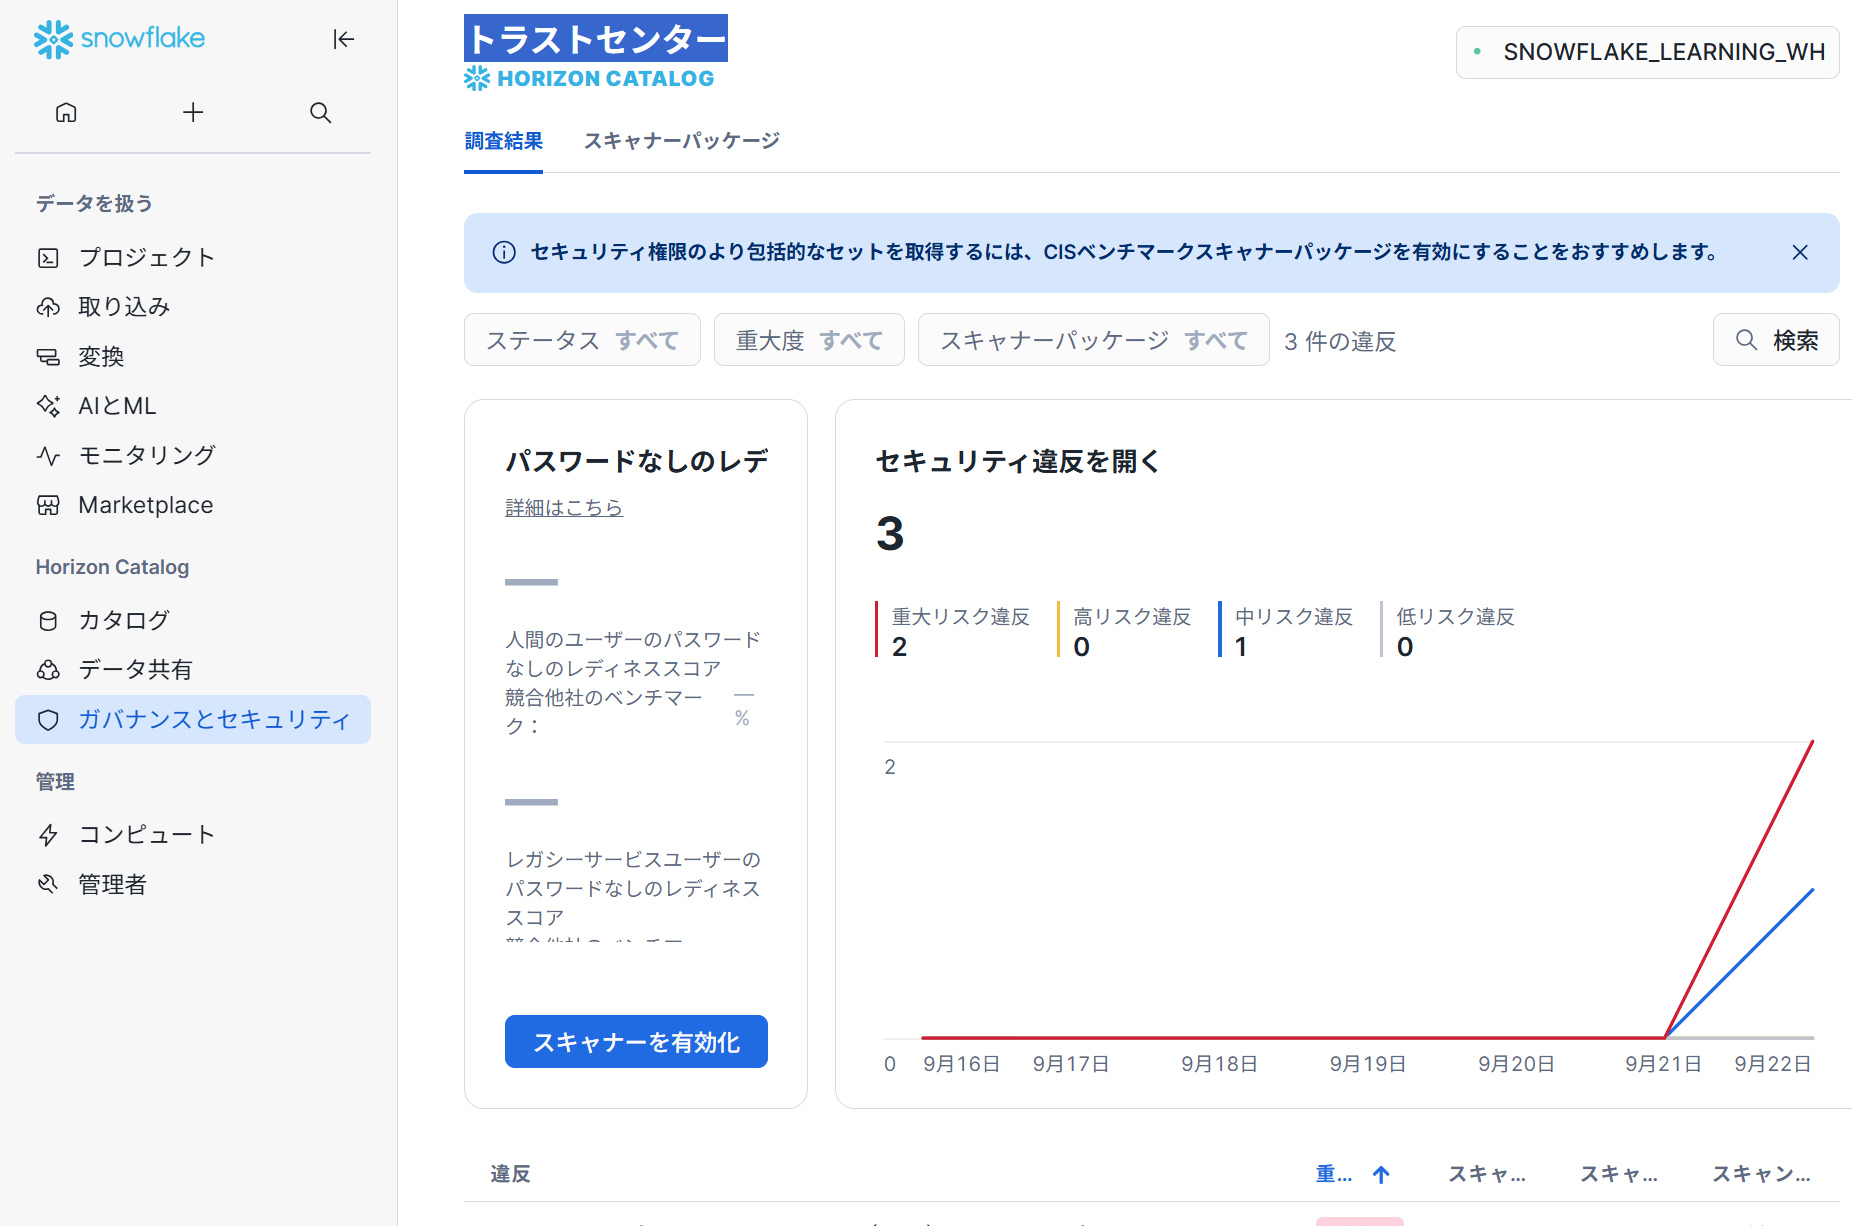The height and width of the screenshot is (1226, 1852).
Task: Collapse the sidebar navigation panel
Action: tap(343, 39)
